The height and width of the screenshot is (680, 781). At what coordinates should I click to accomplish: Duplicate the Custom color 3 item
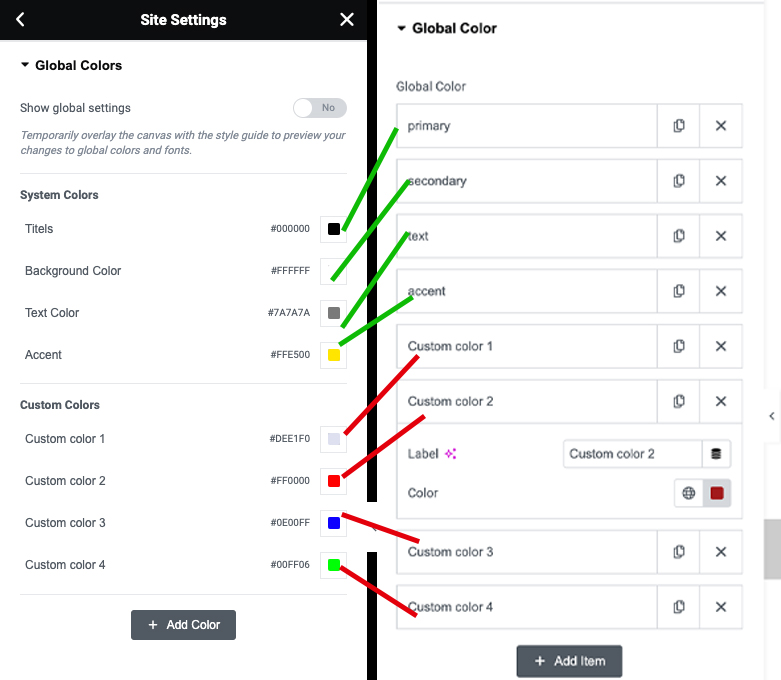click(x=678, y=551)
